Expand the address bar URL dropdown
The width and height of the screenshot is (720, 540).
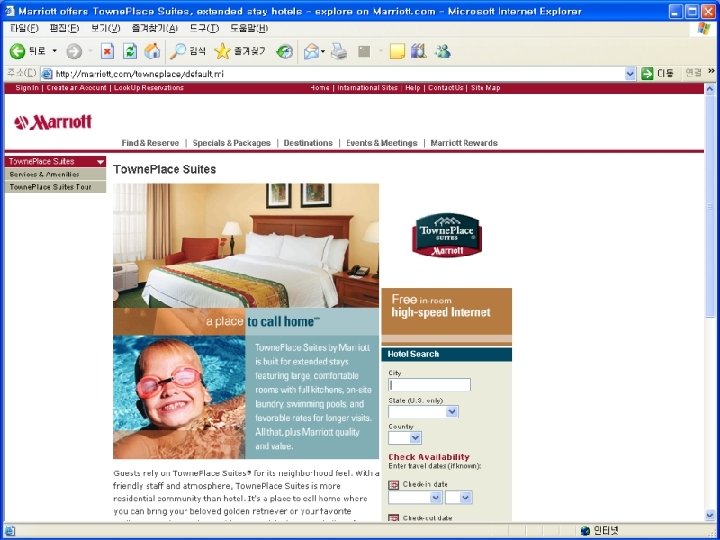click(x=630, y=73)
